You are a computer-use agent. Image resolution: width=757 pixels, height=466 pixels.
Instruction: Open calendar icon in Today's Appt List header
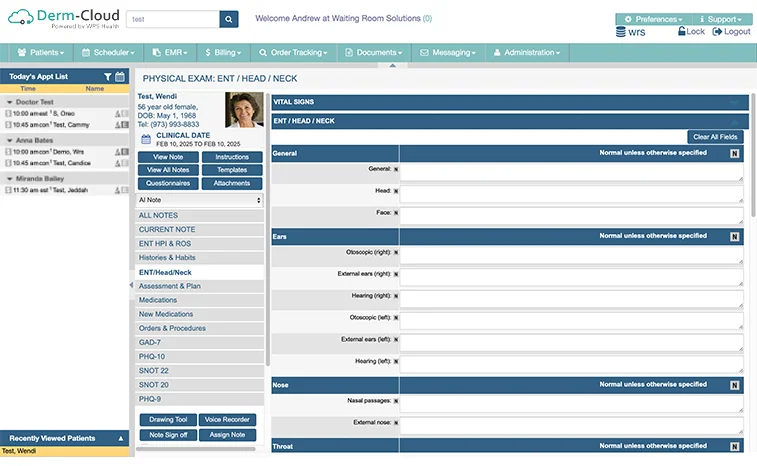point(120,76)
